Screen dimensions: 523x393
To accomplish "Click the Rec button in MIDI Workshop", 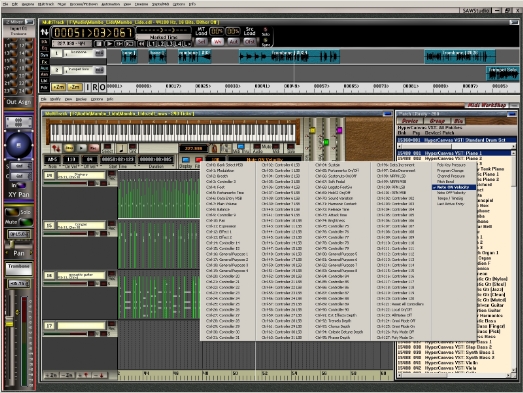I will tap(94, 148).
